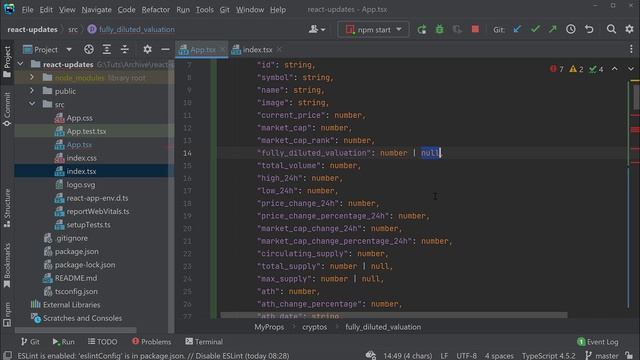Open Project panel options gear
Screen dimensions: 640x360
(147, 49)
